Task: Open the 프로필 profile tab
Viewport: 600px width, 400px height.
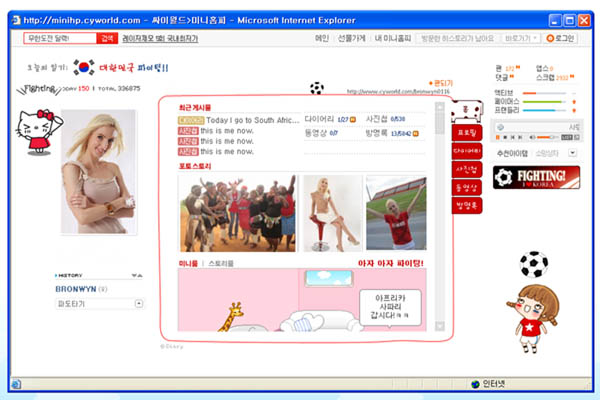Action: point(467,133)
